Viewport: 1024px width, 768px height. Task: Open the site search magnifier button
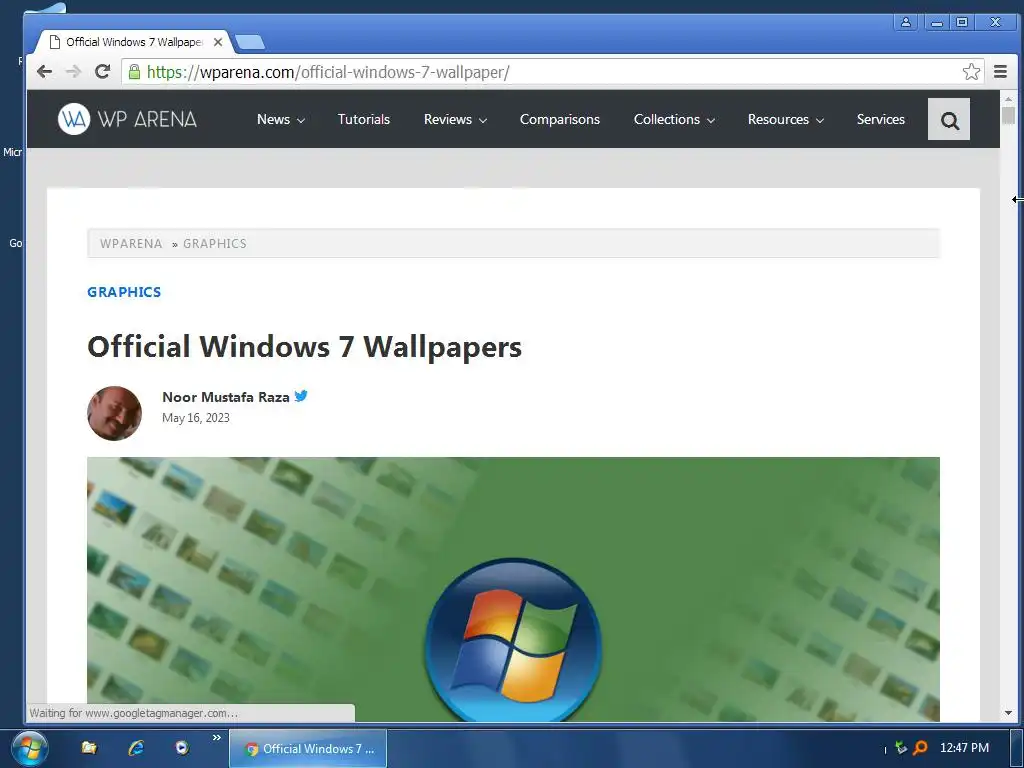[949, 119]
